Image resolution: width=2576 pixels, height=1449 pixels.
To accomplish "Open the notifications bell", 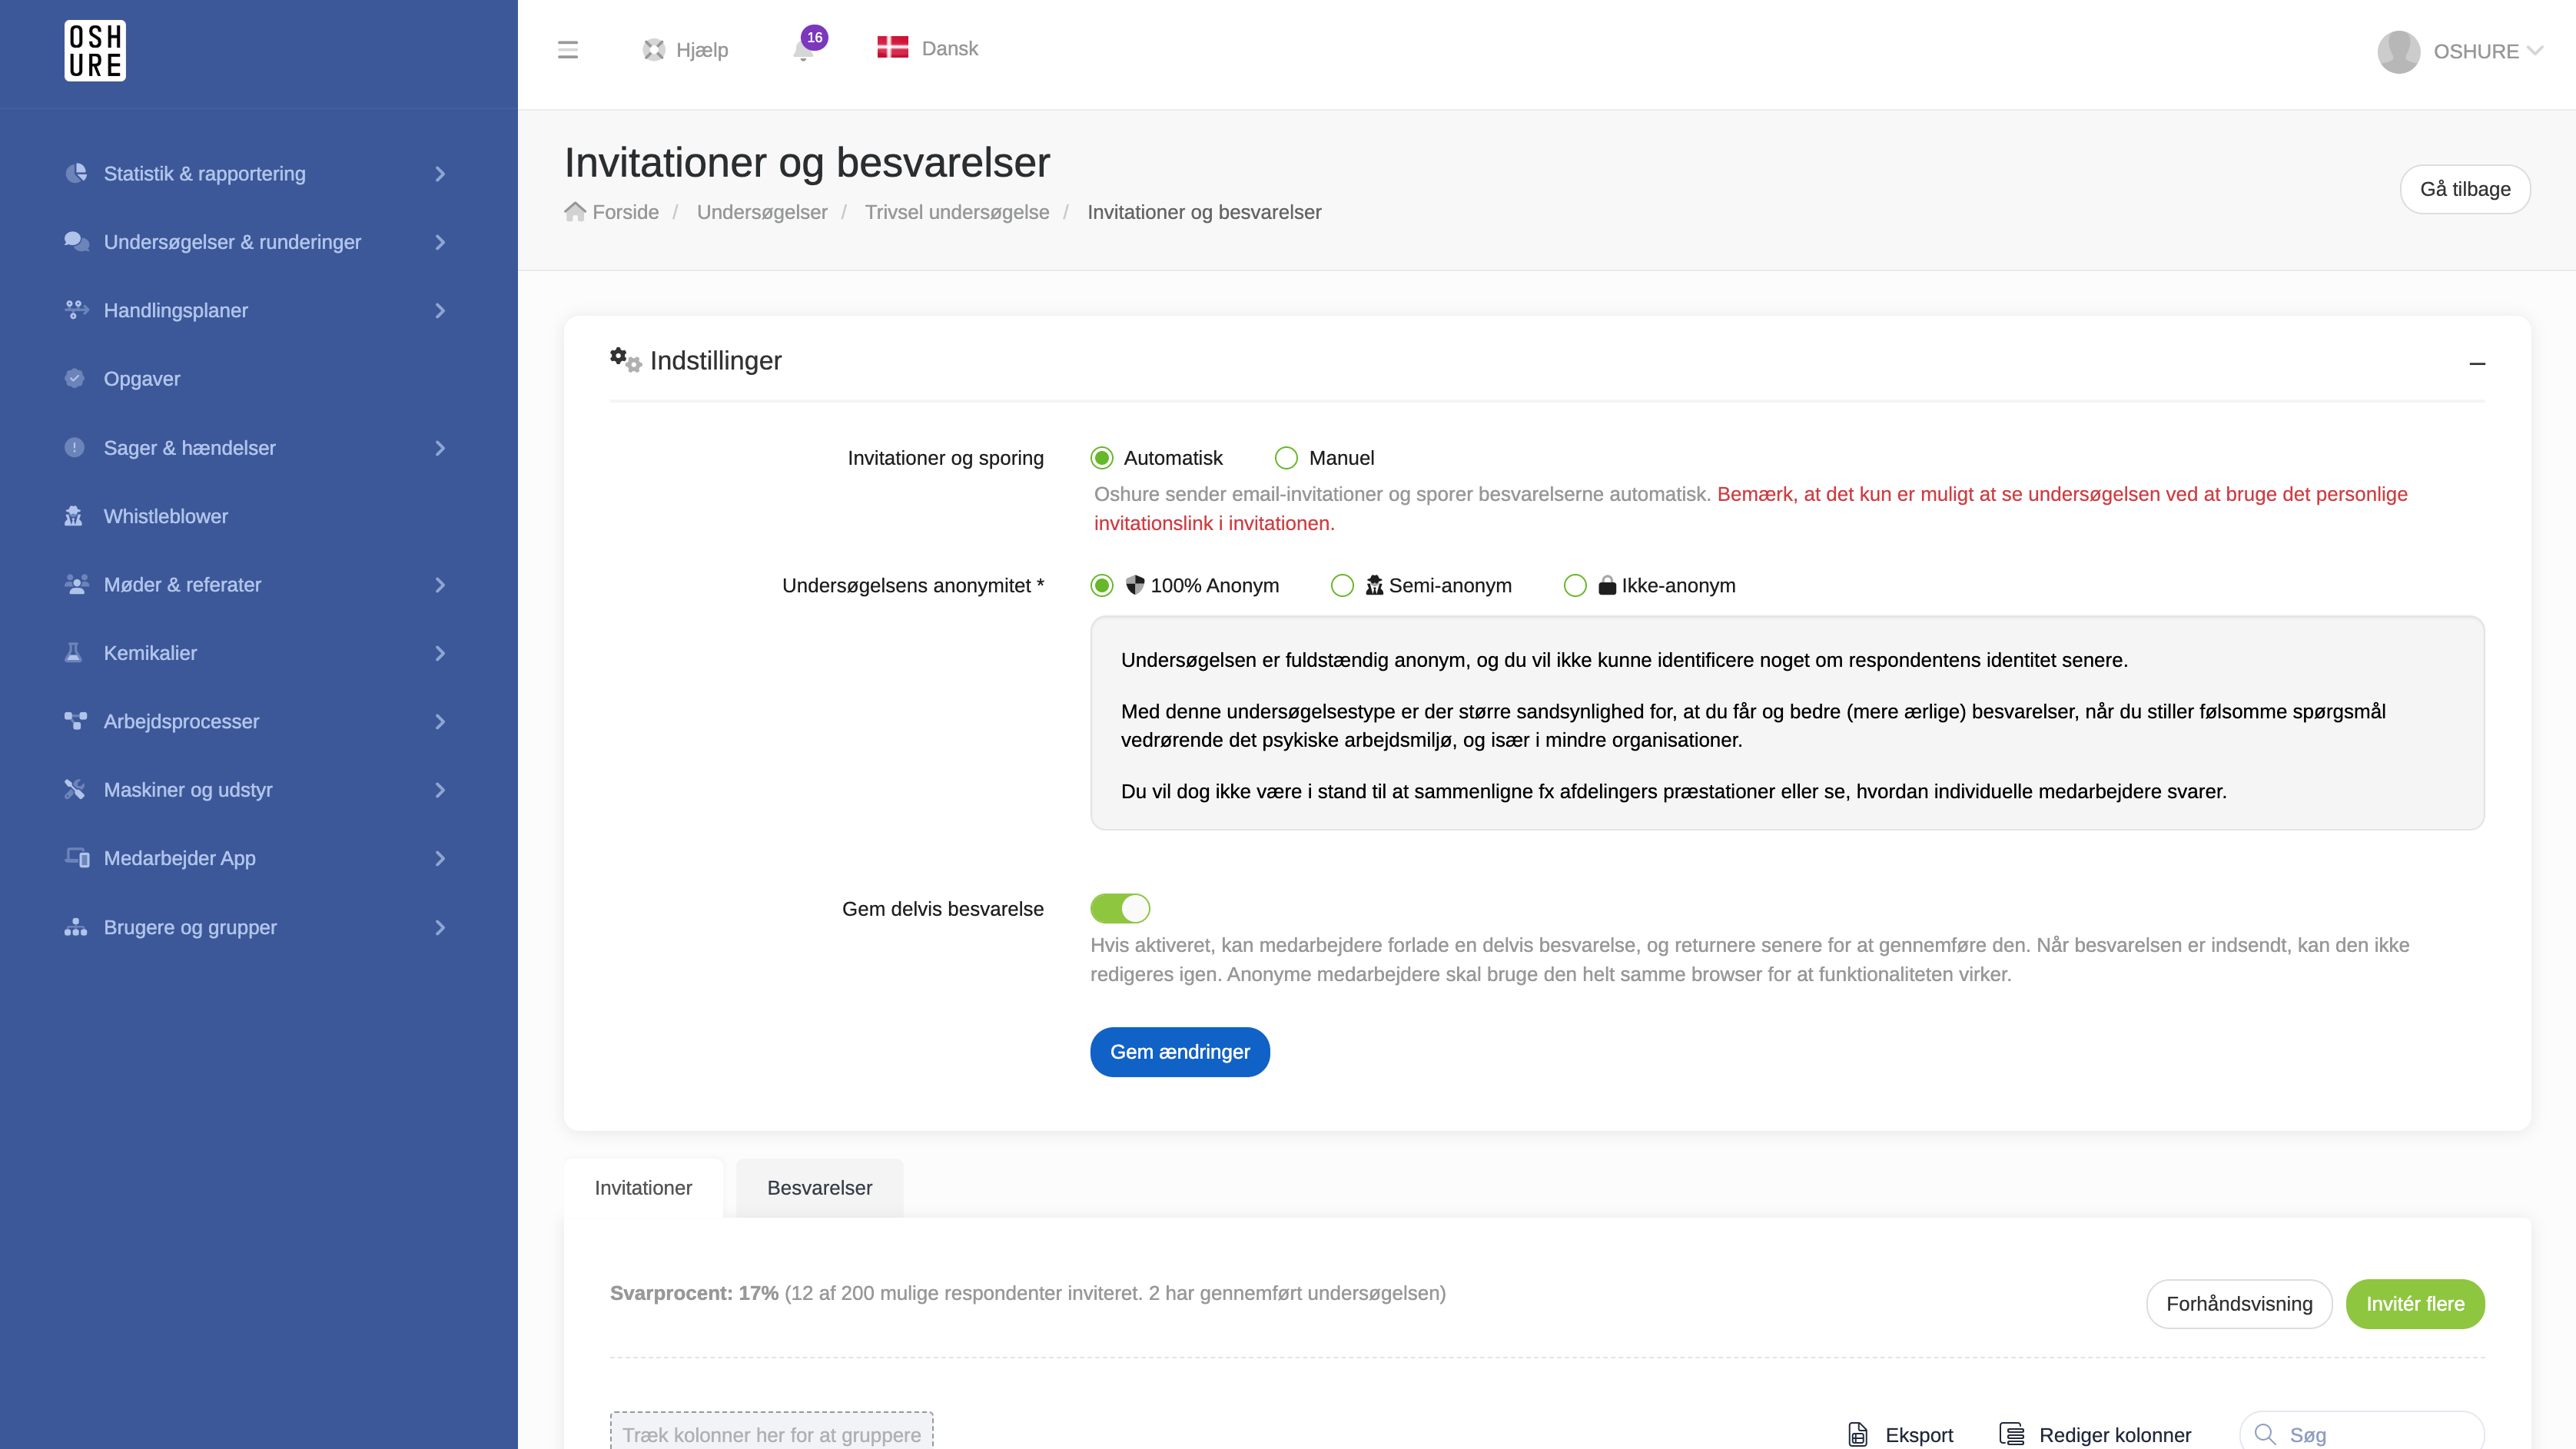I will click(803, 50).
